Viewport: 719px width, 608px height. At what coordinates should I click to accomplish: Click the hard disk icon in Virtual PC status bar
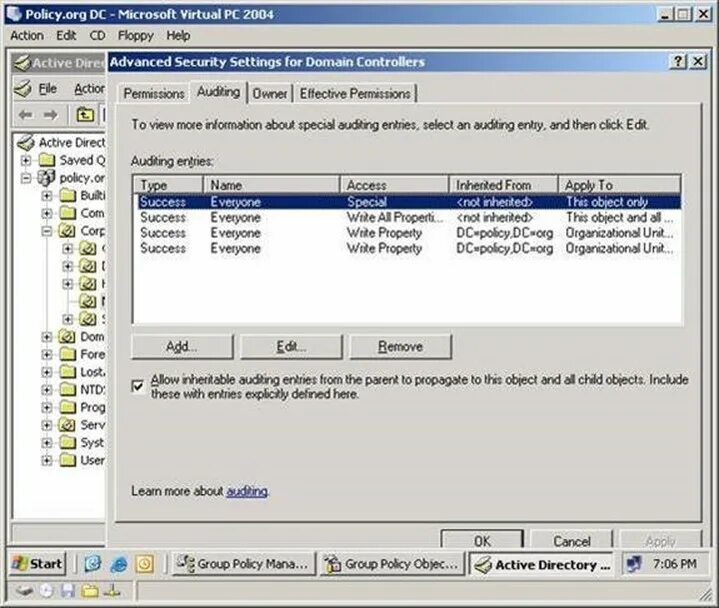24,591
